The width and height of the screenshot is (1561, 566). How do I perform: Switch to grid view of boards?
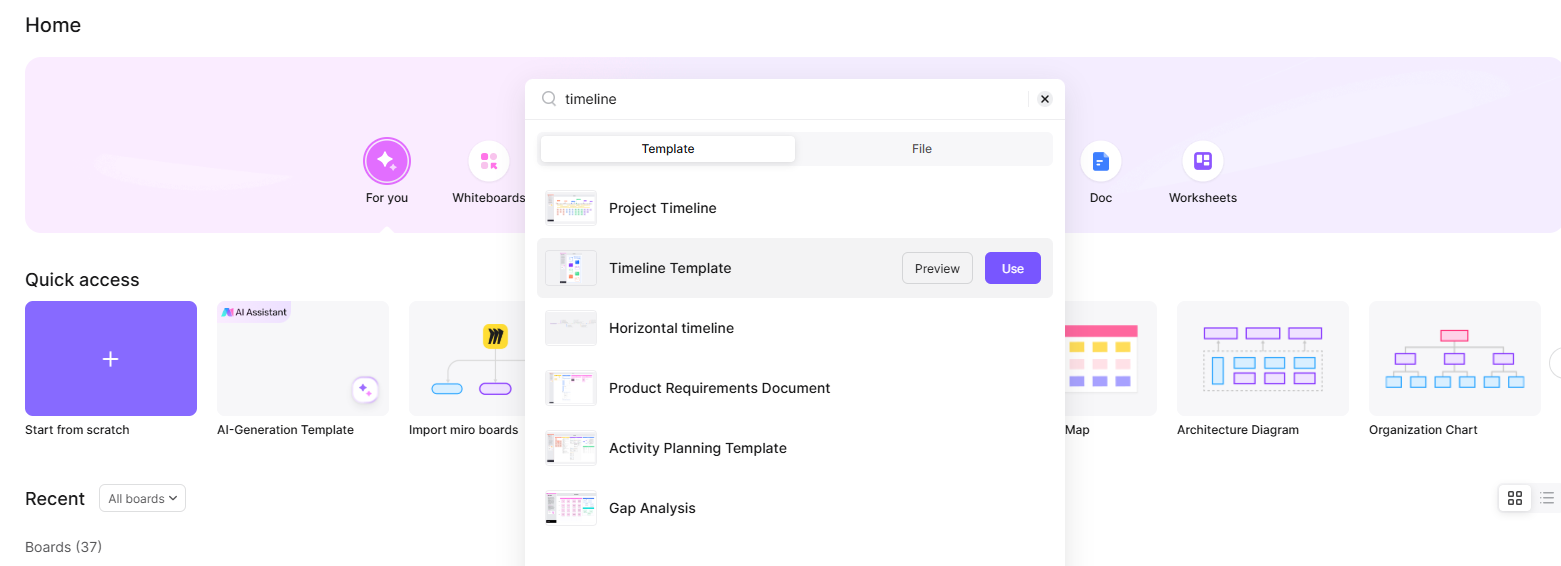click(1515, 498)
